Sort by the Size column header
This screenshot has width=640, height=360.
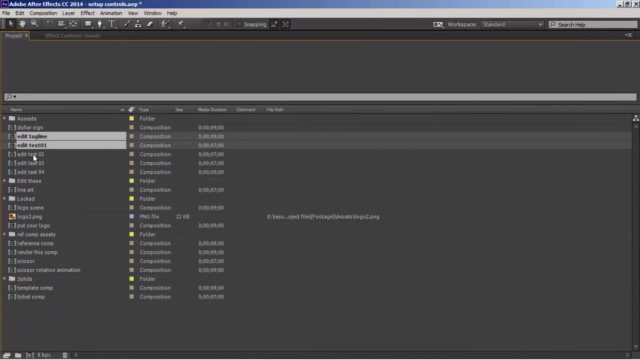click(180, 109)
